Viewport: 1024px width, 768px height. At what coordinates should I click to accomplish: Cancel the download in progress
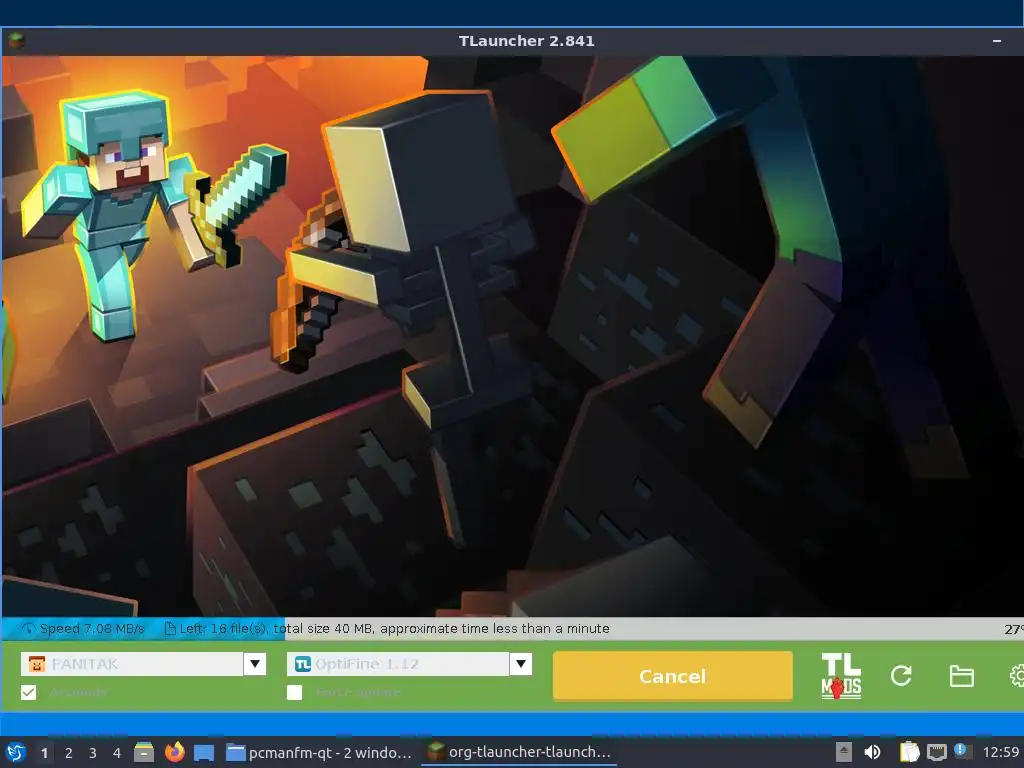click(673, 676)
